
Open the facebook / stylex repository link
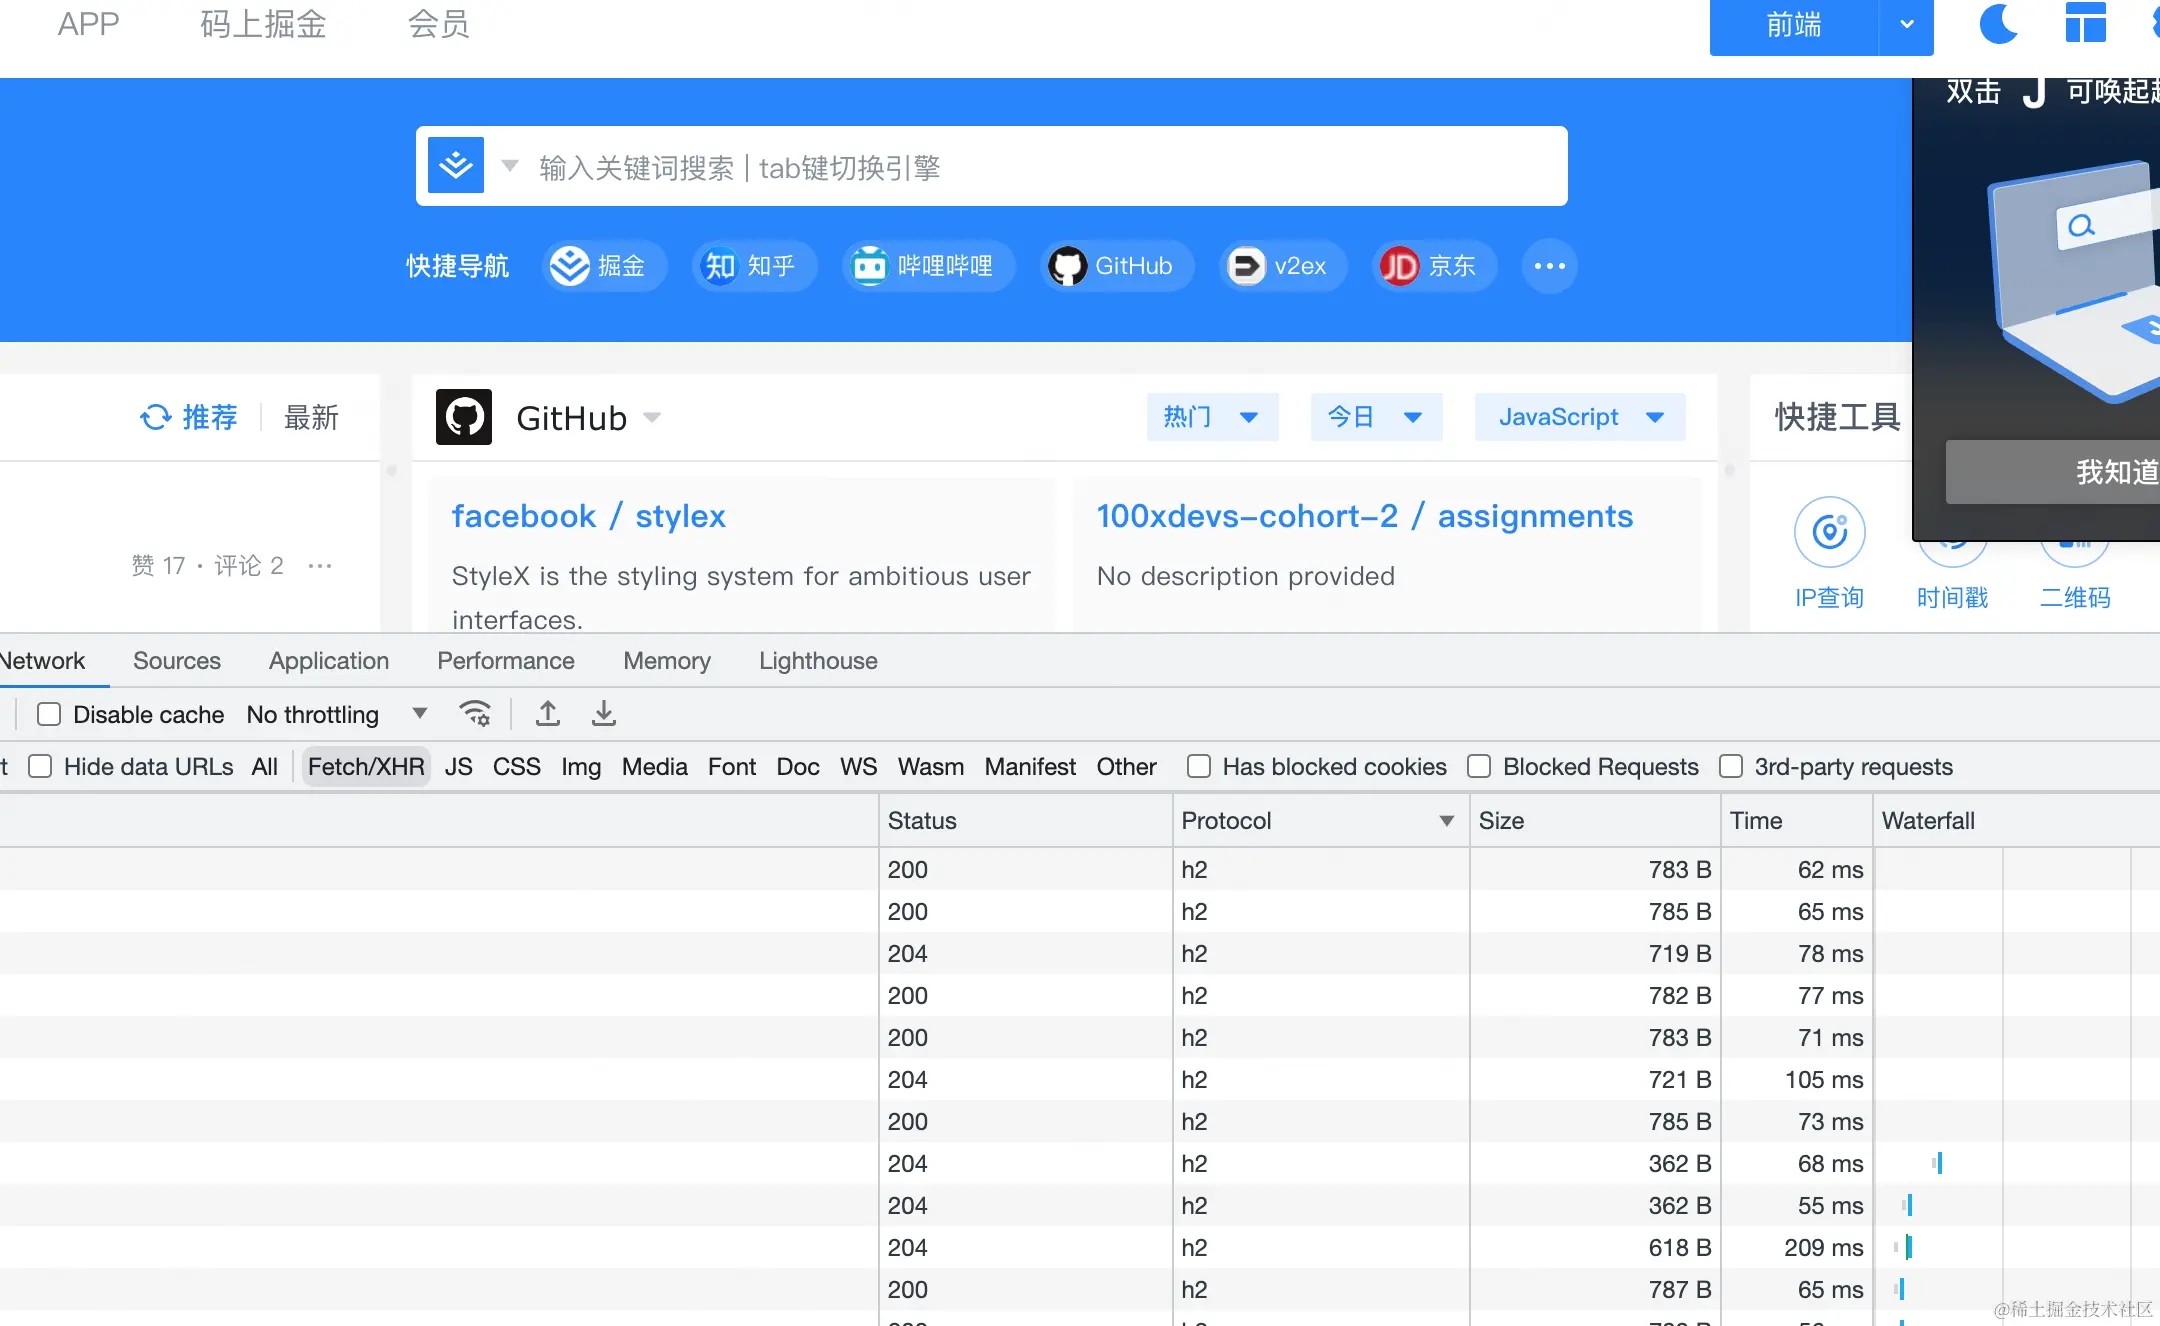(x=588, y=516)
